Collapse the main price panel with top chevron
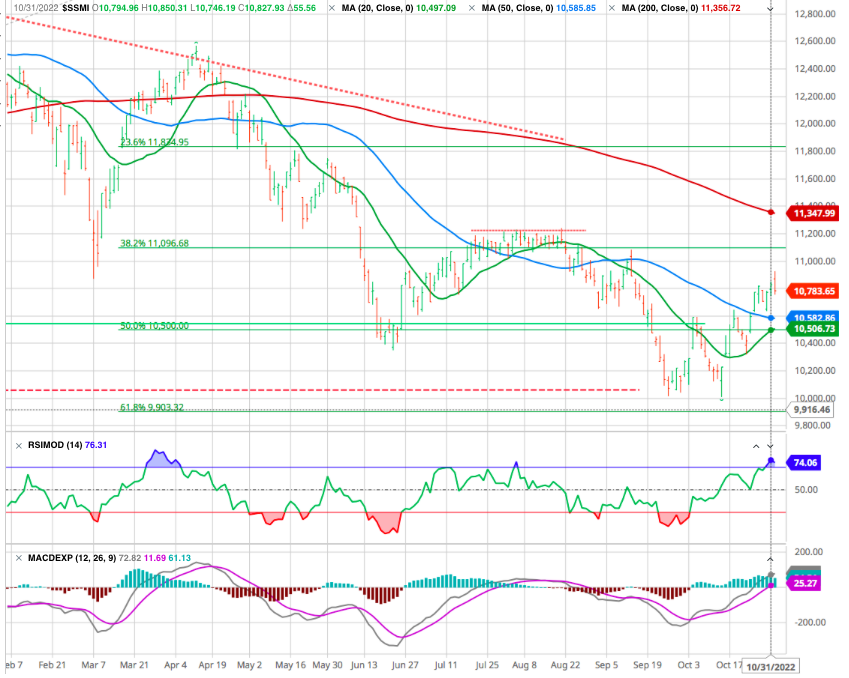The width and height of the screenshot is (849, 678). (x=770, y=8)
